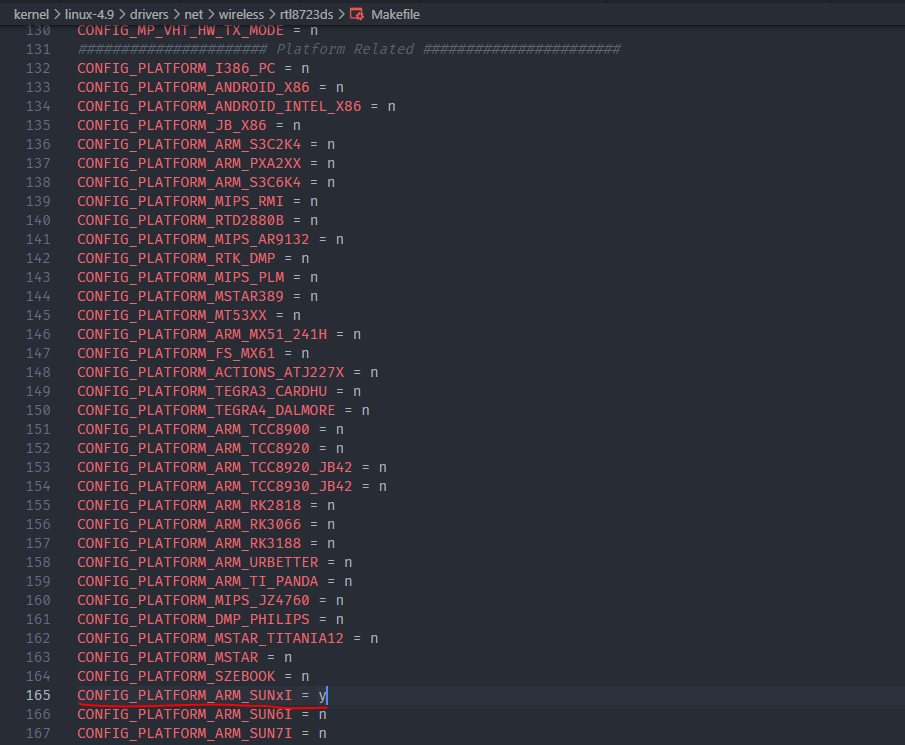
Task: Open the drivers breadcrumb dropdown
Action: (149, 14)
